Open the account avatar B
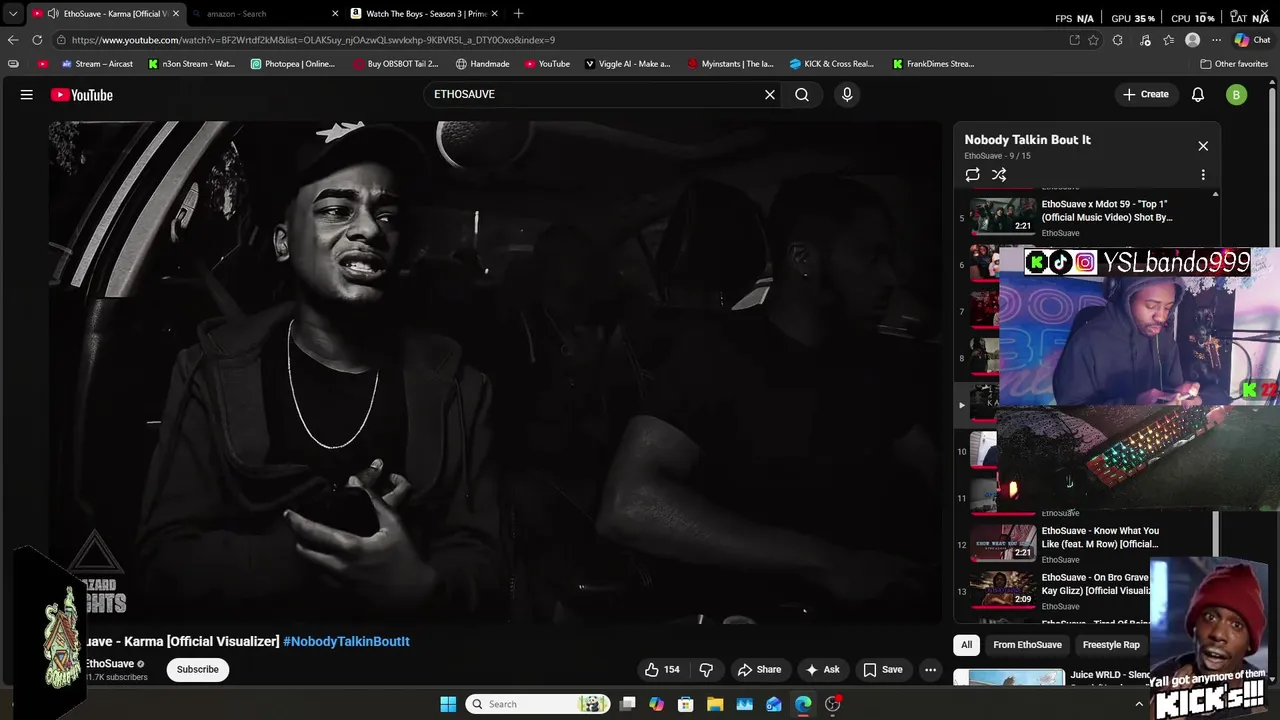Screen dimensions: 1280x720 (1237, 95)
